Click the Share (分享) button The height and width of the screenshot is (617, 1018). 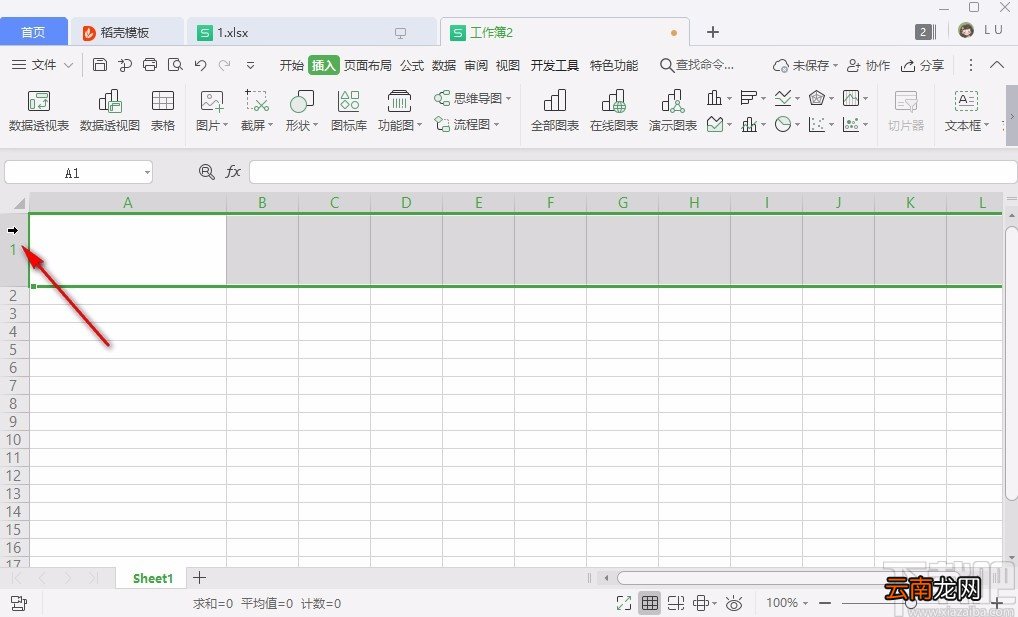[x=923, y=66]
